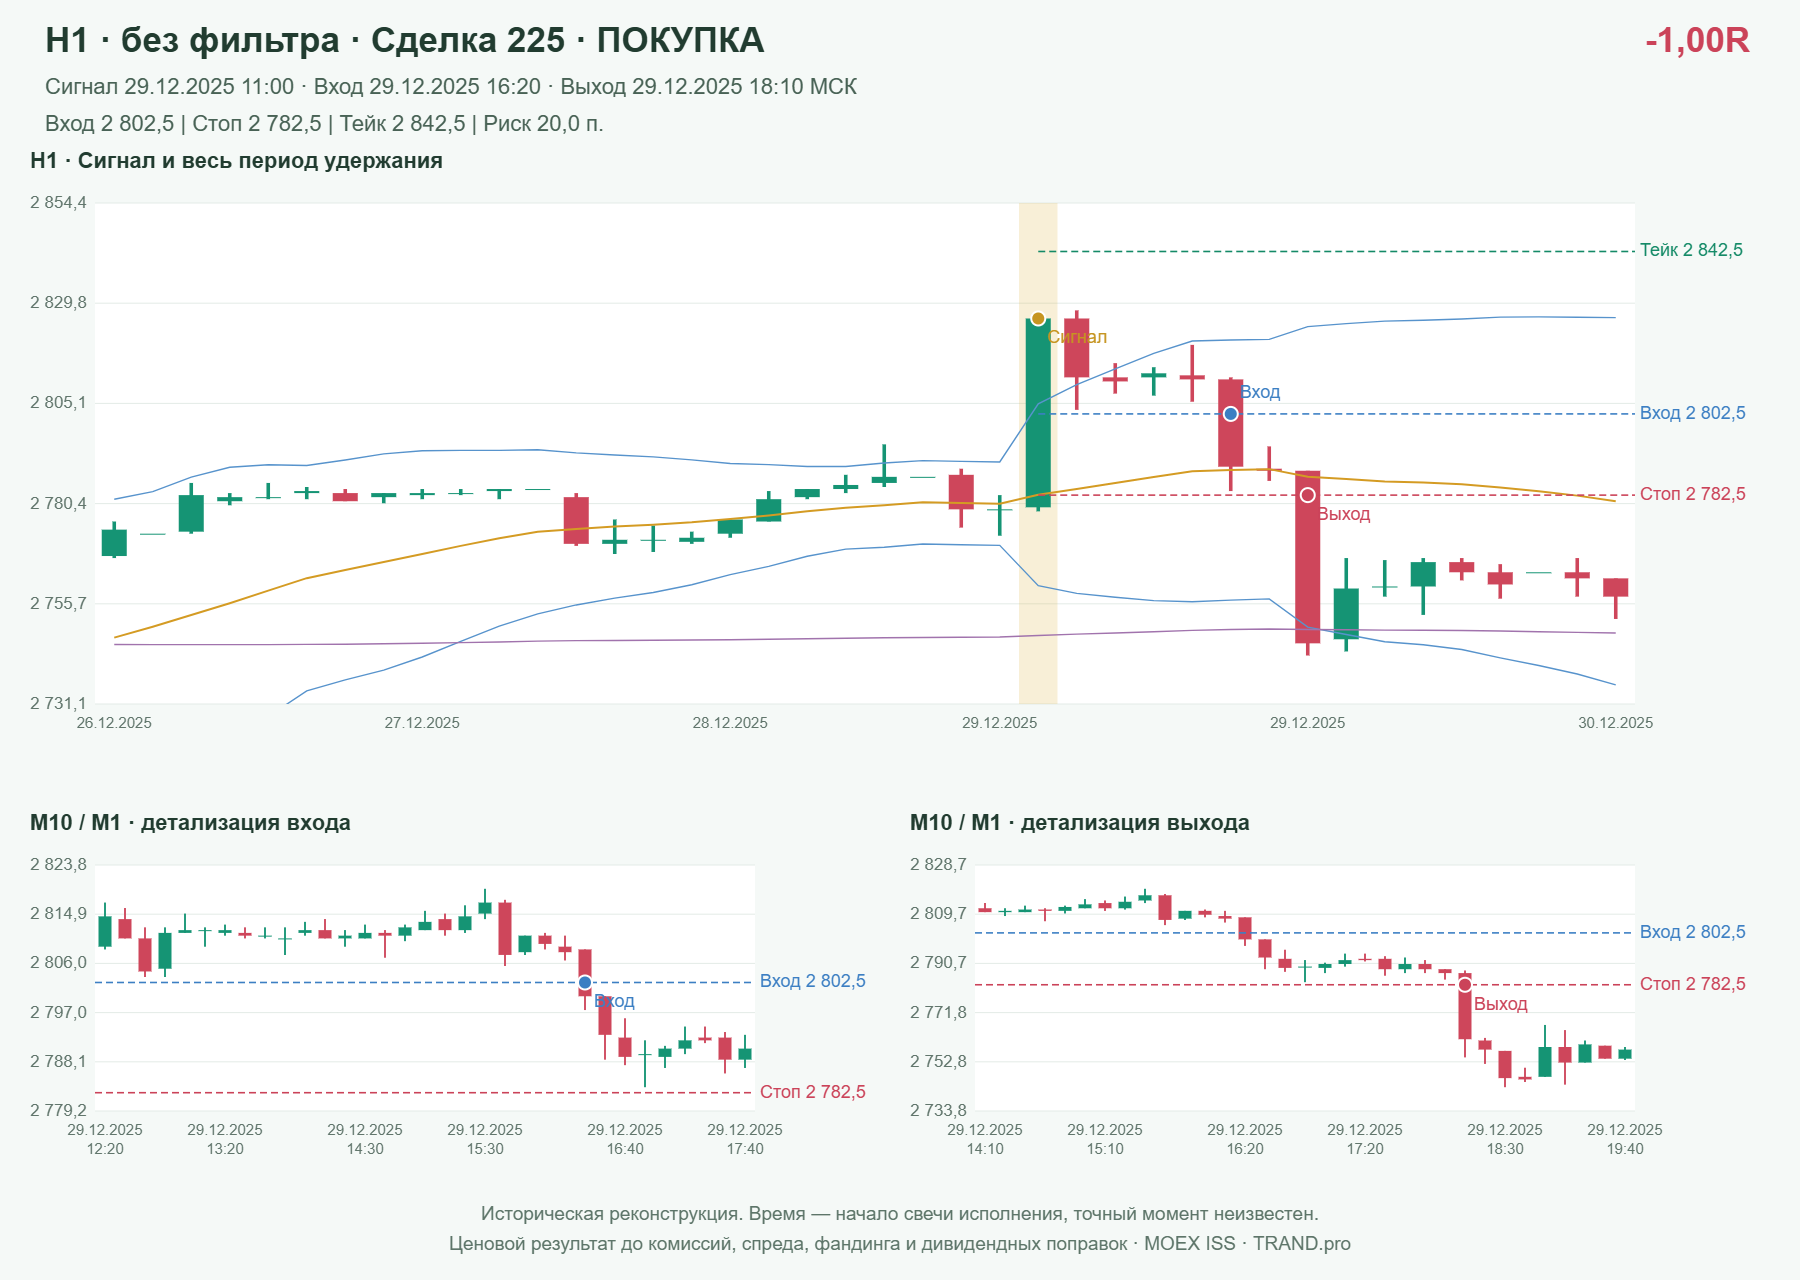The width and height of the screenshot is (1800, 1280).
Task: Click the exit chart y-axis value 2 752,8
Action: pyautogui.click(x=938, y=1062)
